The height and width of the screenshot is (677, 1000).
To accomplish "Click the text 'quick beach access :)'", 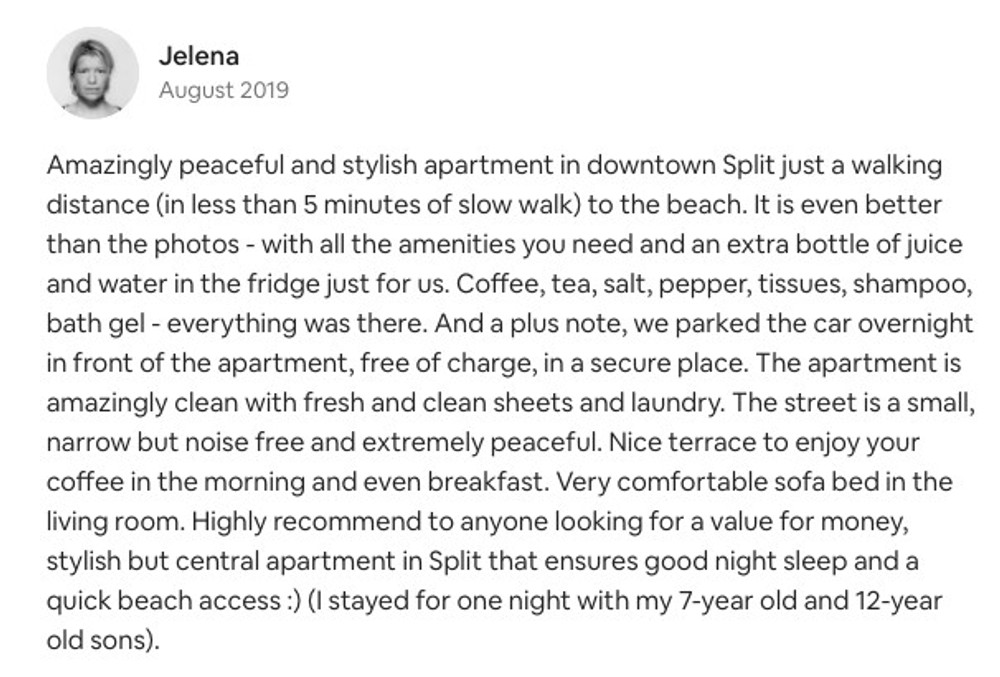I will click(x=173, y=601).
